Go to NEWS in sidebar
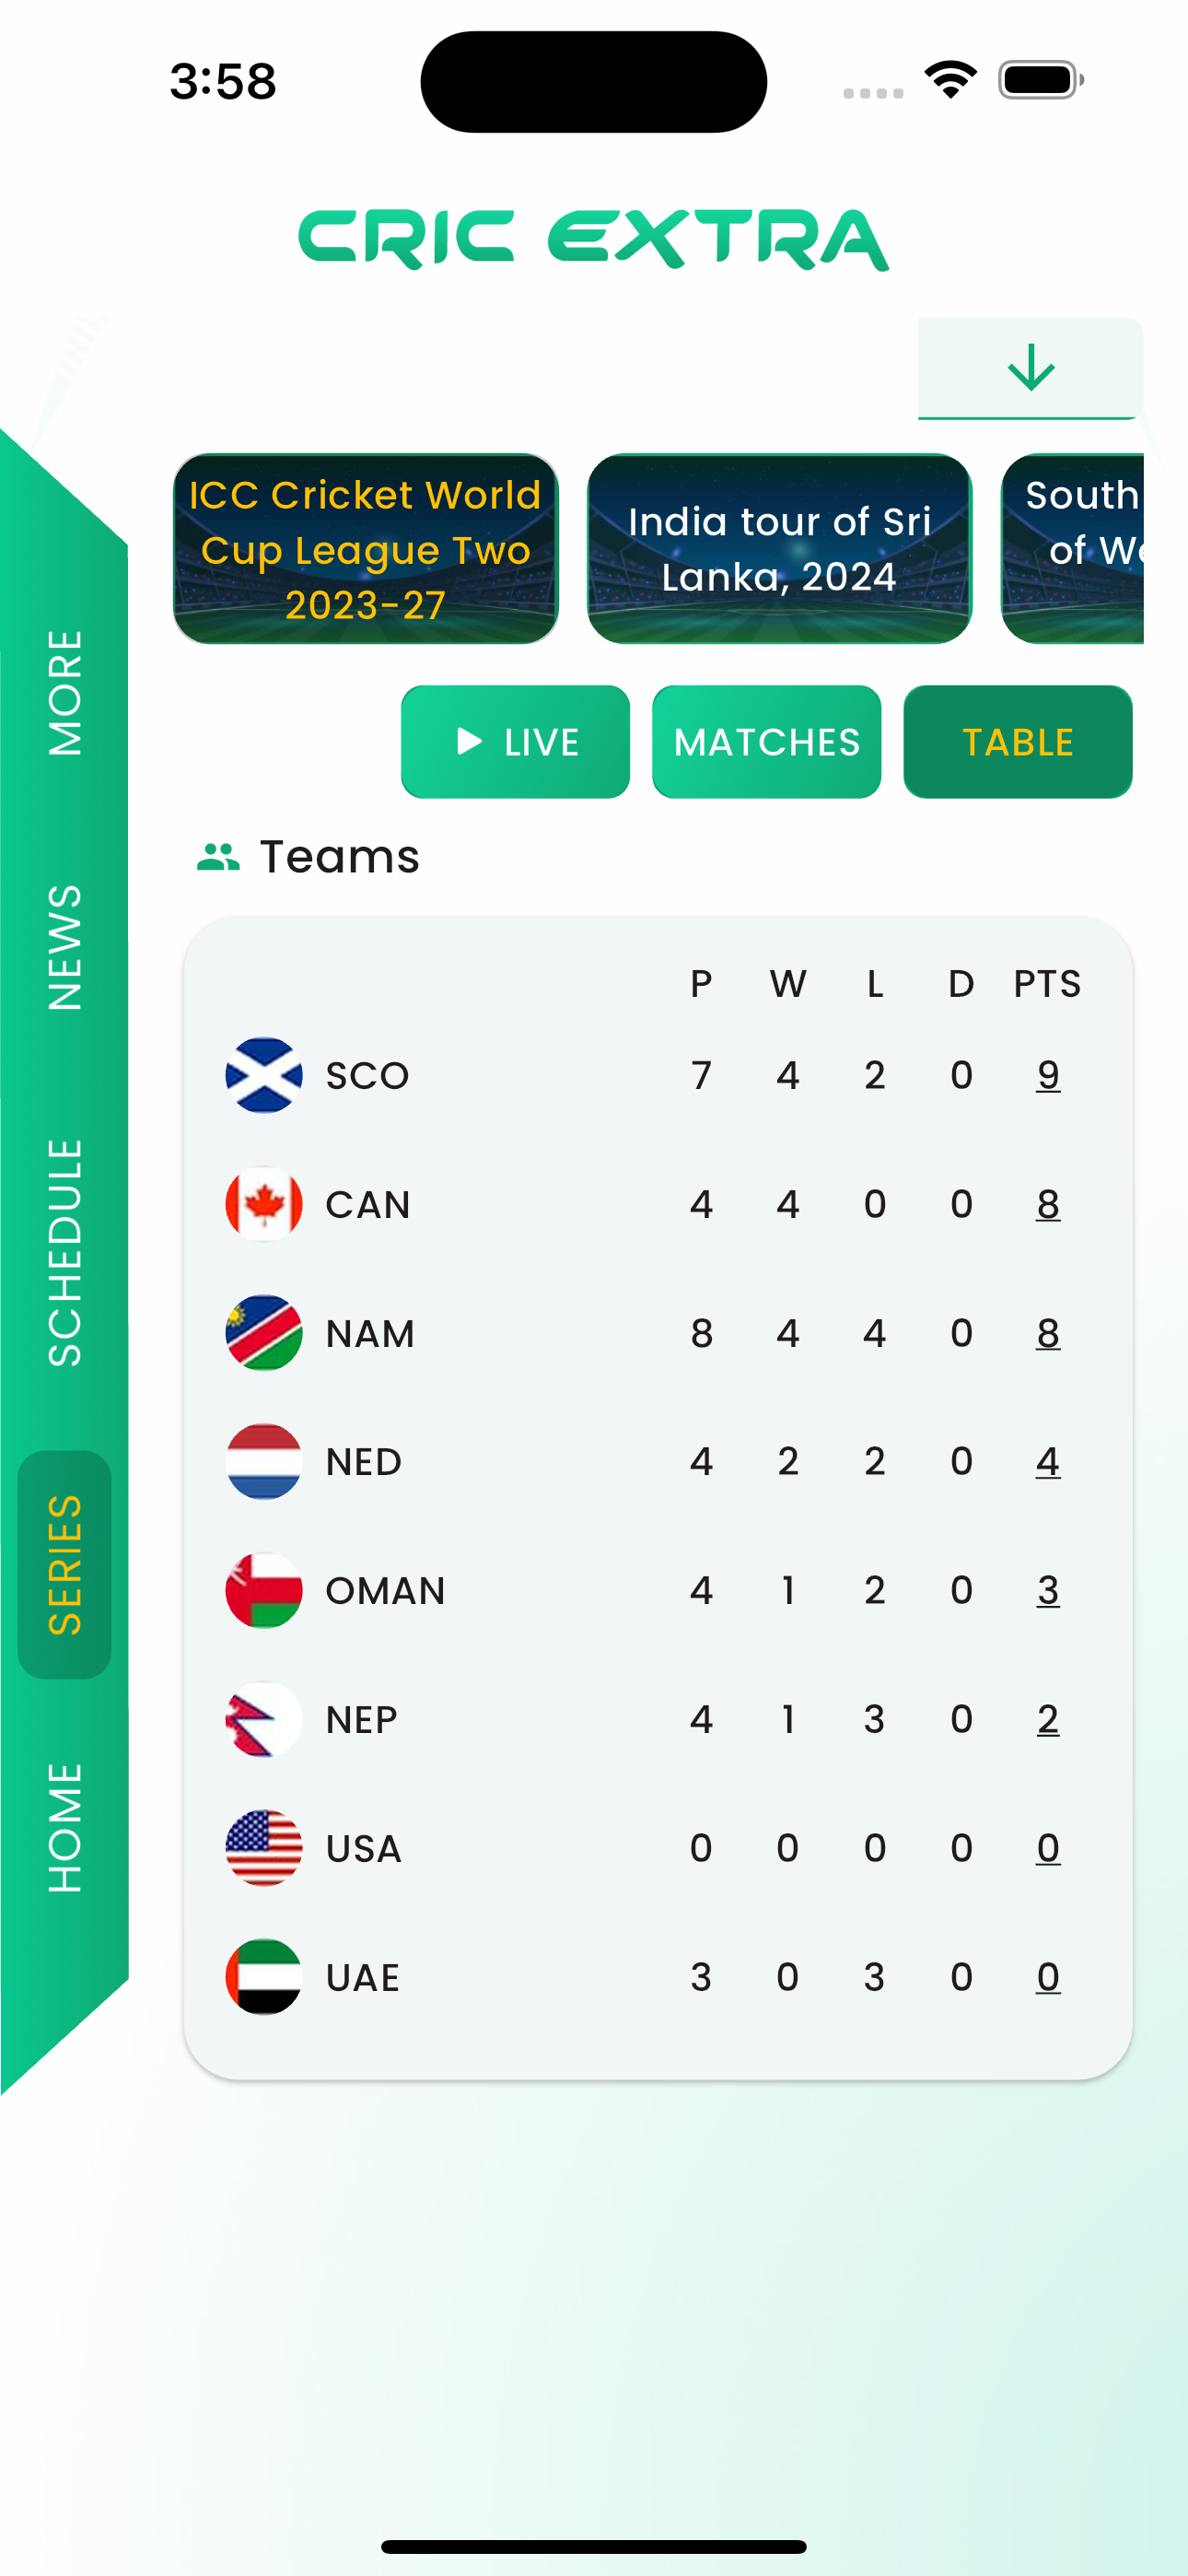1188x2576 pixels. coord(64,947)
